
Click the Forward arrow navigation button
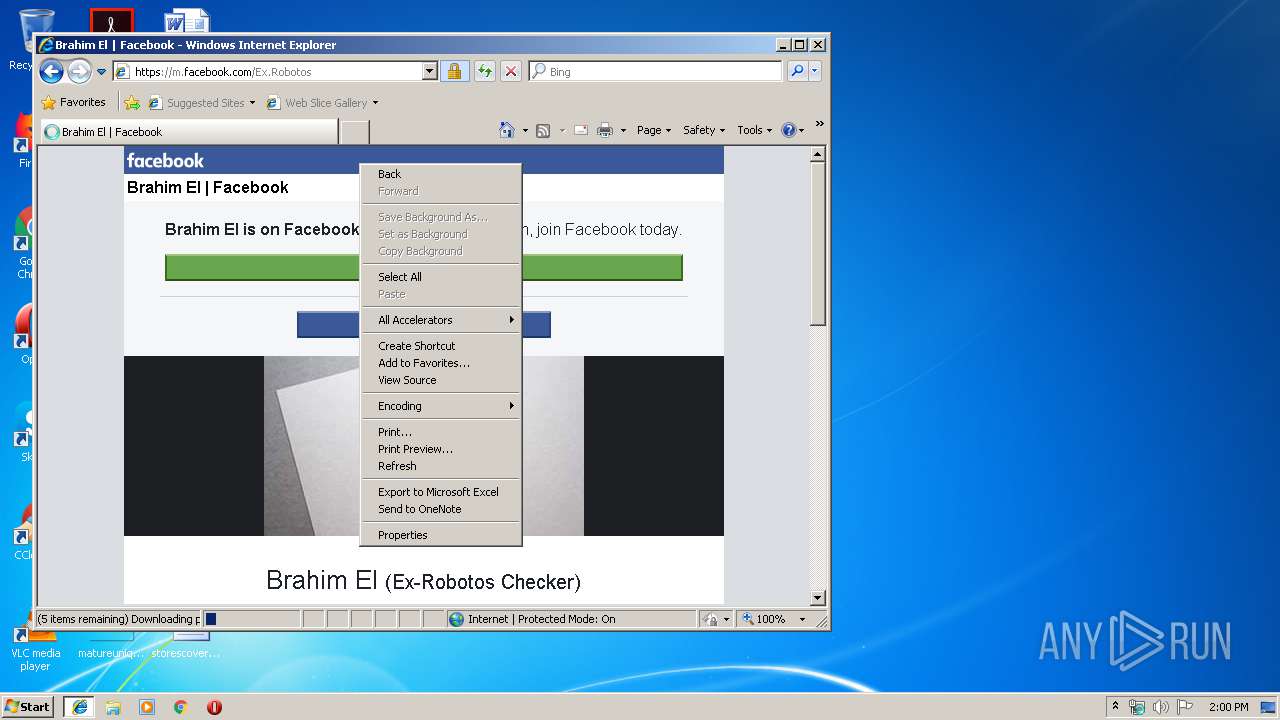tap(79, 71)
